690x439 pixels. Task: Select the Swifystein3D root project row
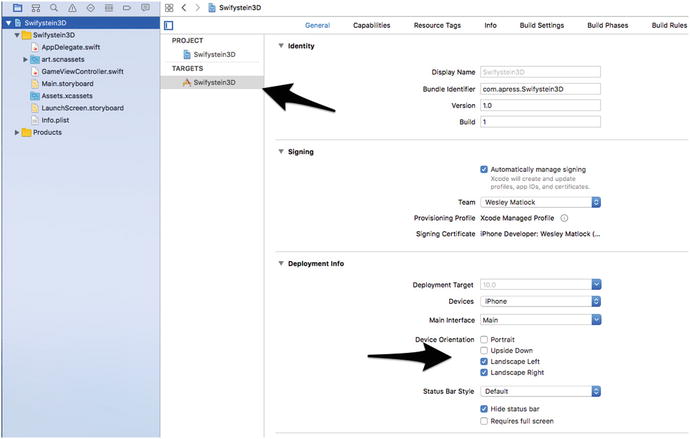coord(81,23)
